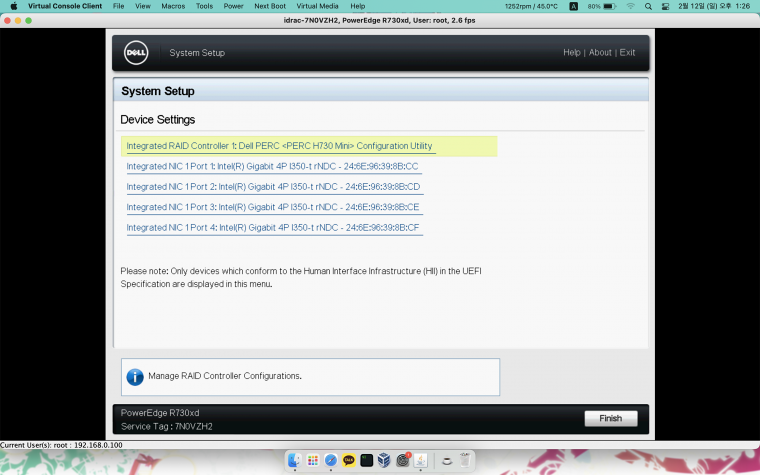
Task: Open Terminal from the Dock
Action: click(x=366, y=460)
